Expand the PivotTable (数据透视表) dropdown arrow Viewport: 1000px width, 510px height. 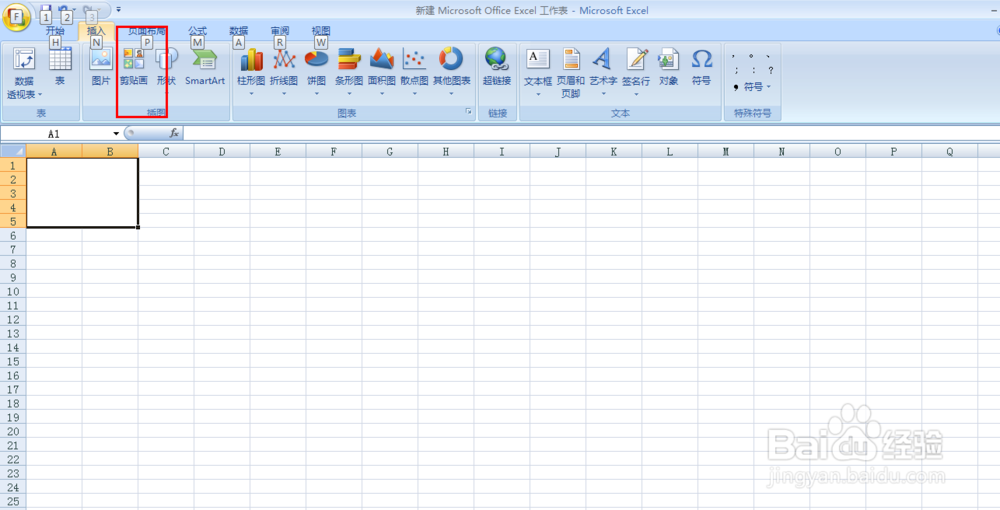point(40,94)
